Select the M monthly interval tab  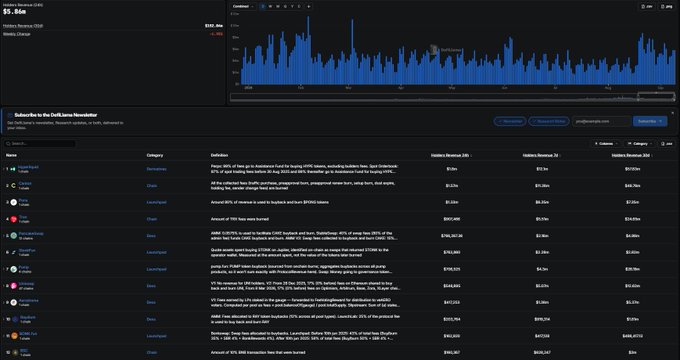click(278, 7)
